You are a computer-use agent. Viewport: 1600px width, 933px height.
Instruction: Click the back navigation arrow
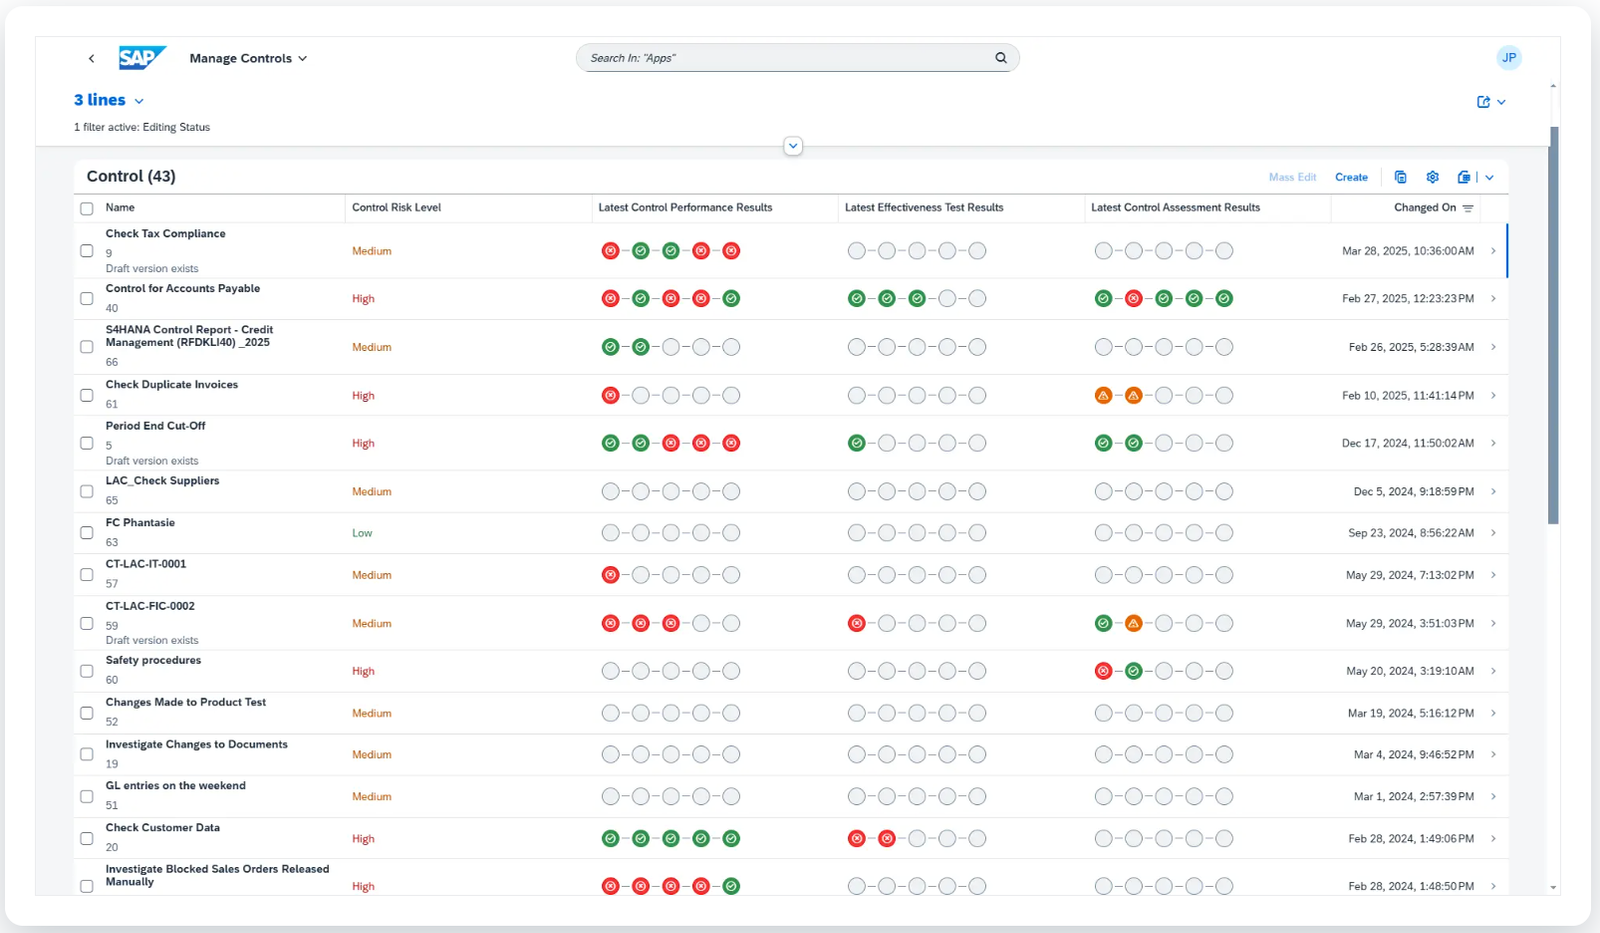(x=91, y=58)
